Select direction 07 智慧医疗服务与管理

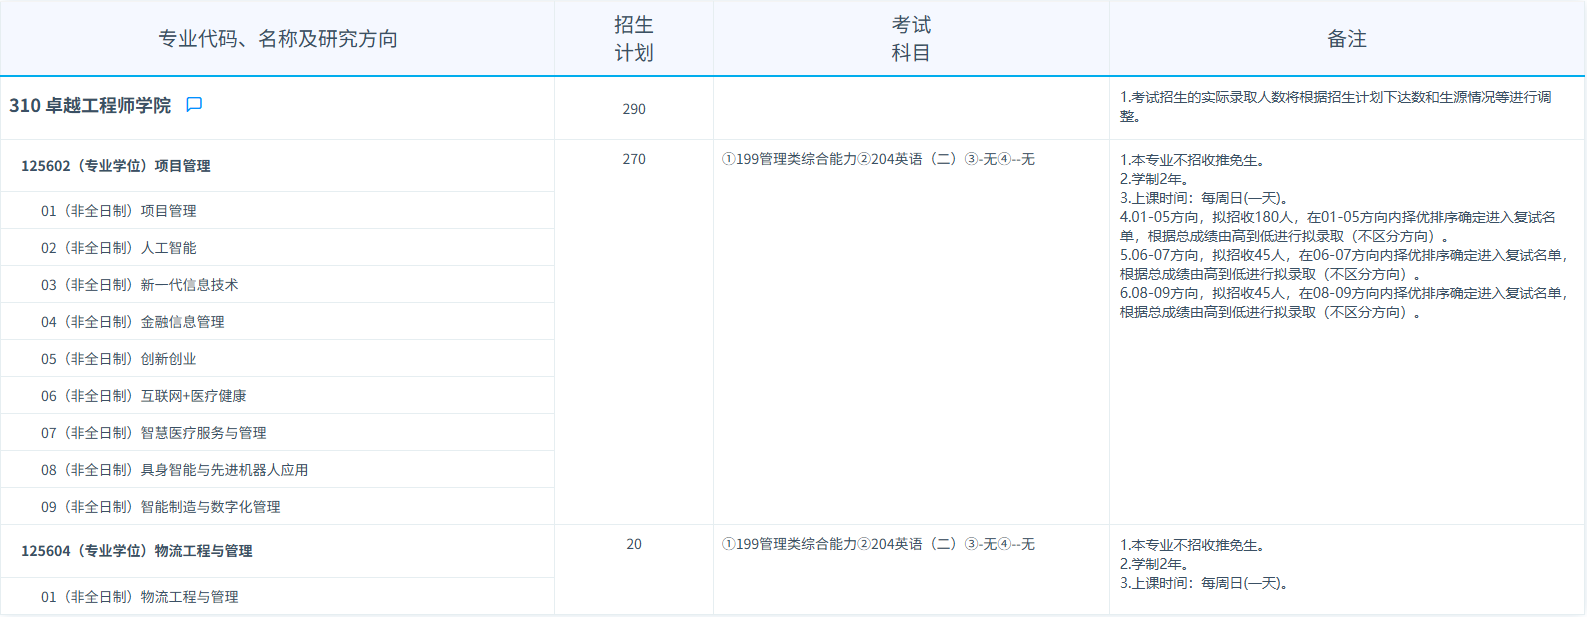coord(154,433)
